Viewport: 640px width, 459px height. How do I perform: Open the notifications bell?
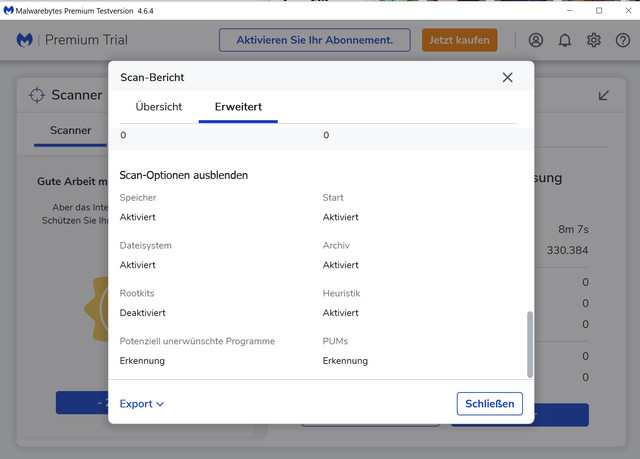[565, 40]
